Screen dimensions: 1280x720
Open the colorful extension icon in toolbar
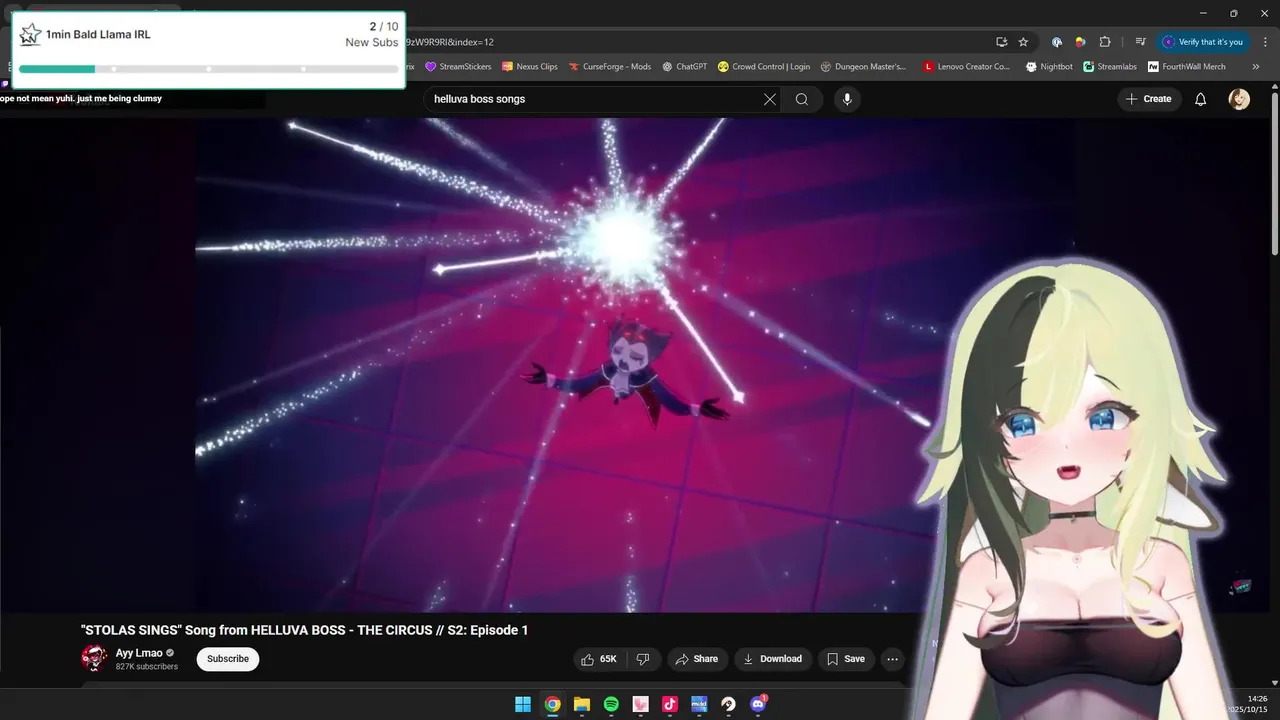pos(1080,42)
